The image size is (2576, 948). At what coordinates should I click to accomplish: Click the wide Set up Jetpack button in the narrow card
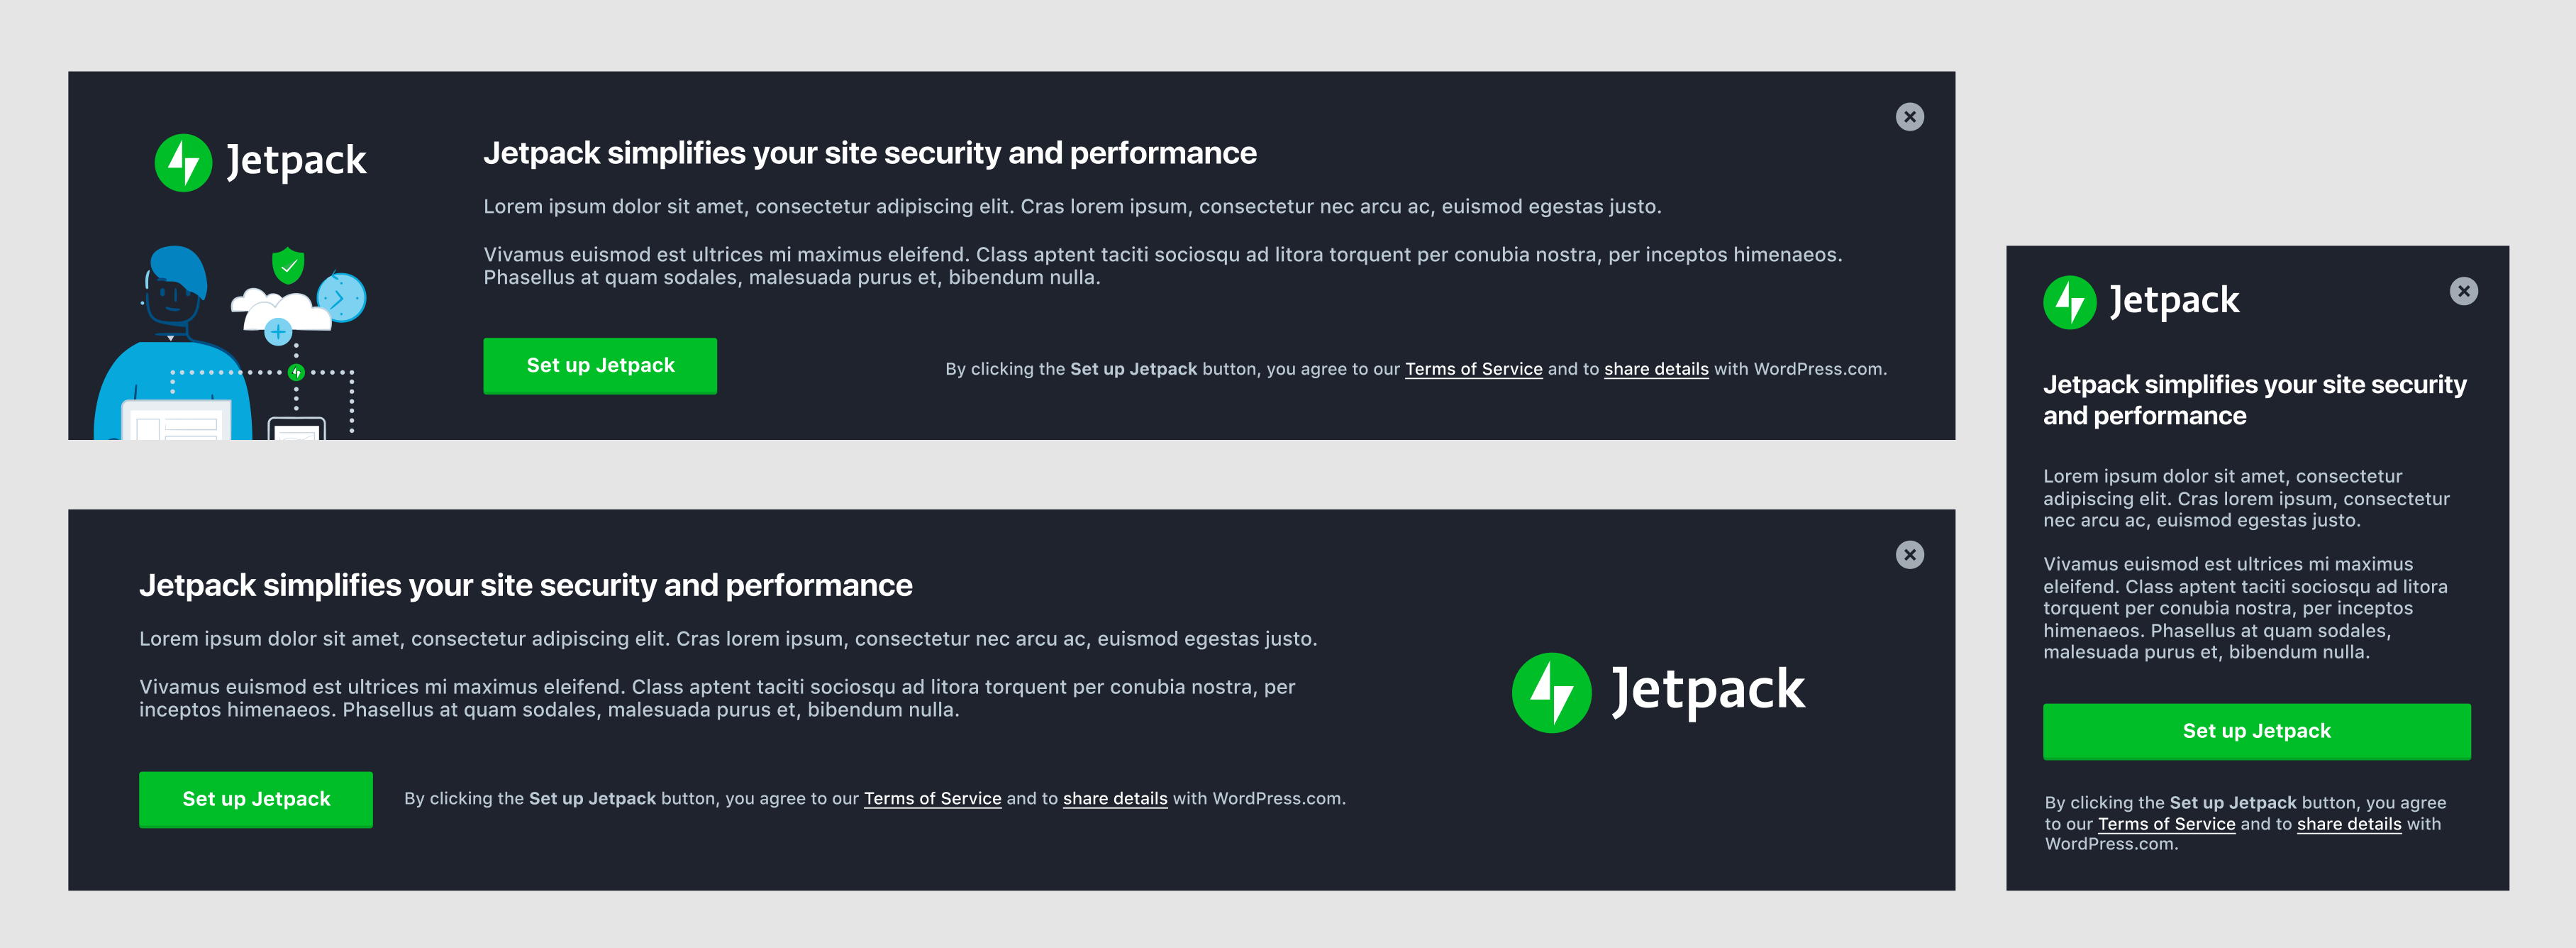pos(2256,731)
